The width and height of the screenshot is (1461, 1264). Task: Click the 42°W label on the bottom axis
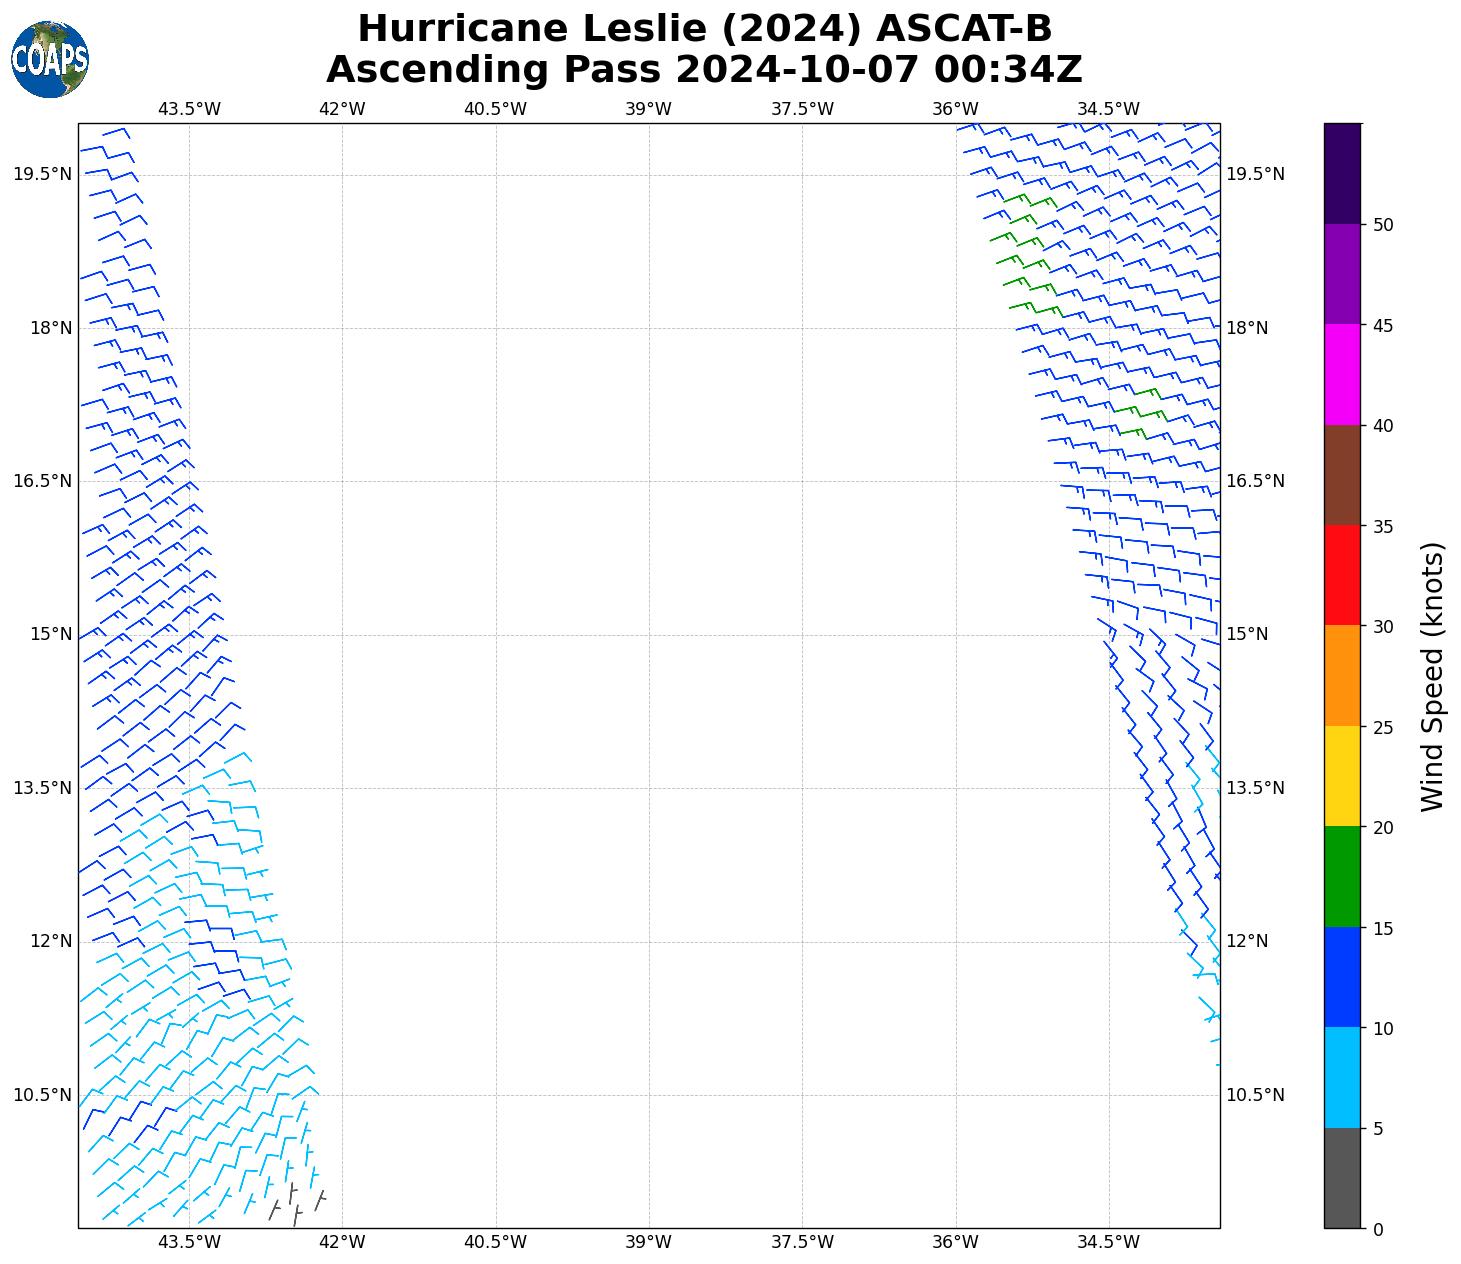point(342,1242)
